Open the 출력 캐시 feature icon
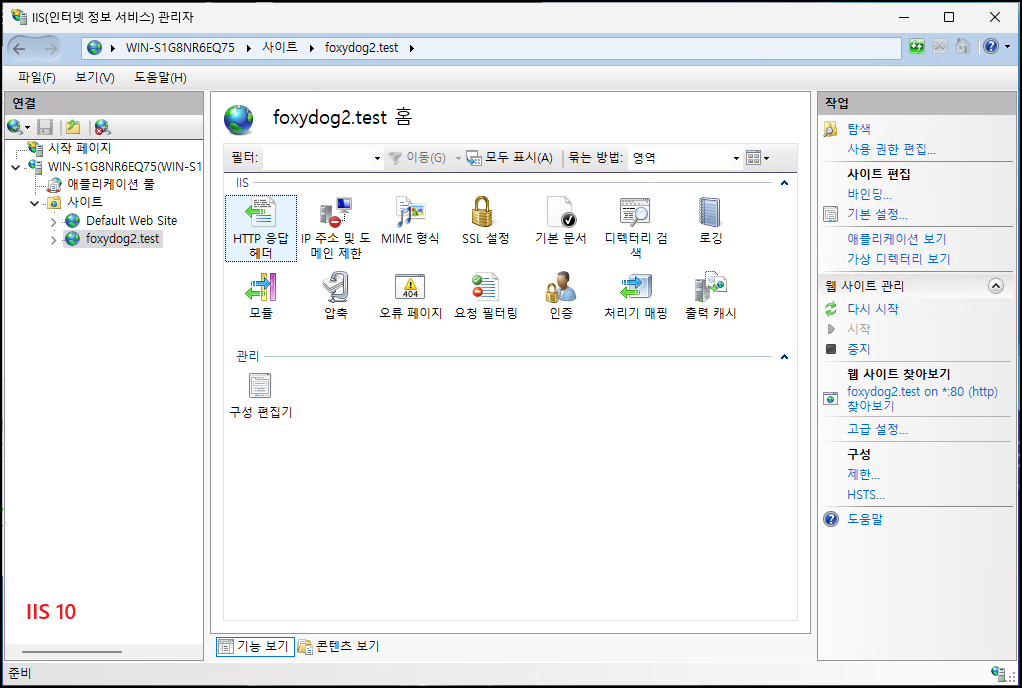 tap(710, 296)
